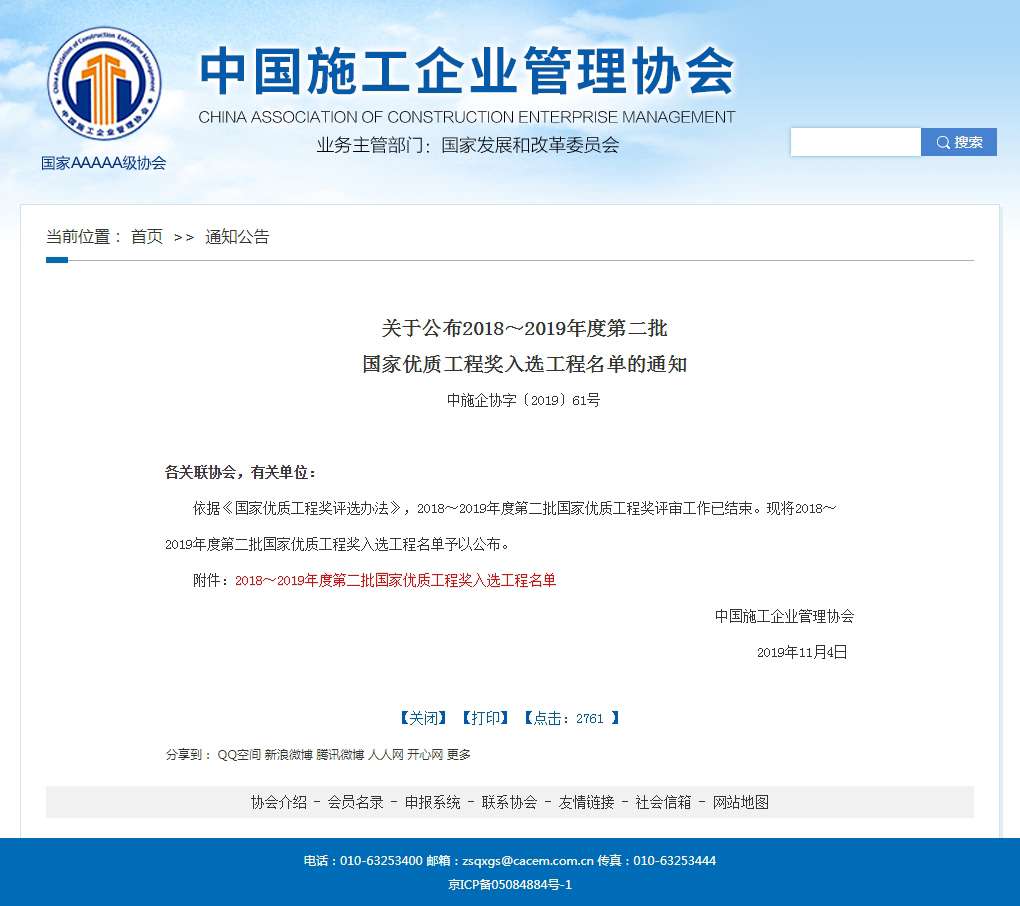
Task: Share to QQ空间
Action: [239, 754]
